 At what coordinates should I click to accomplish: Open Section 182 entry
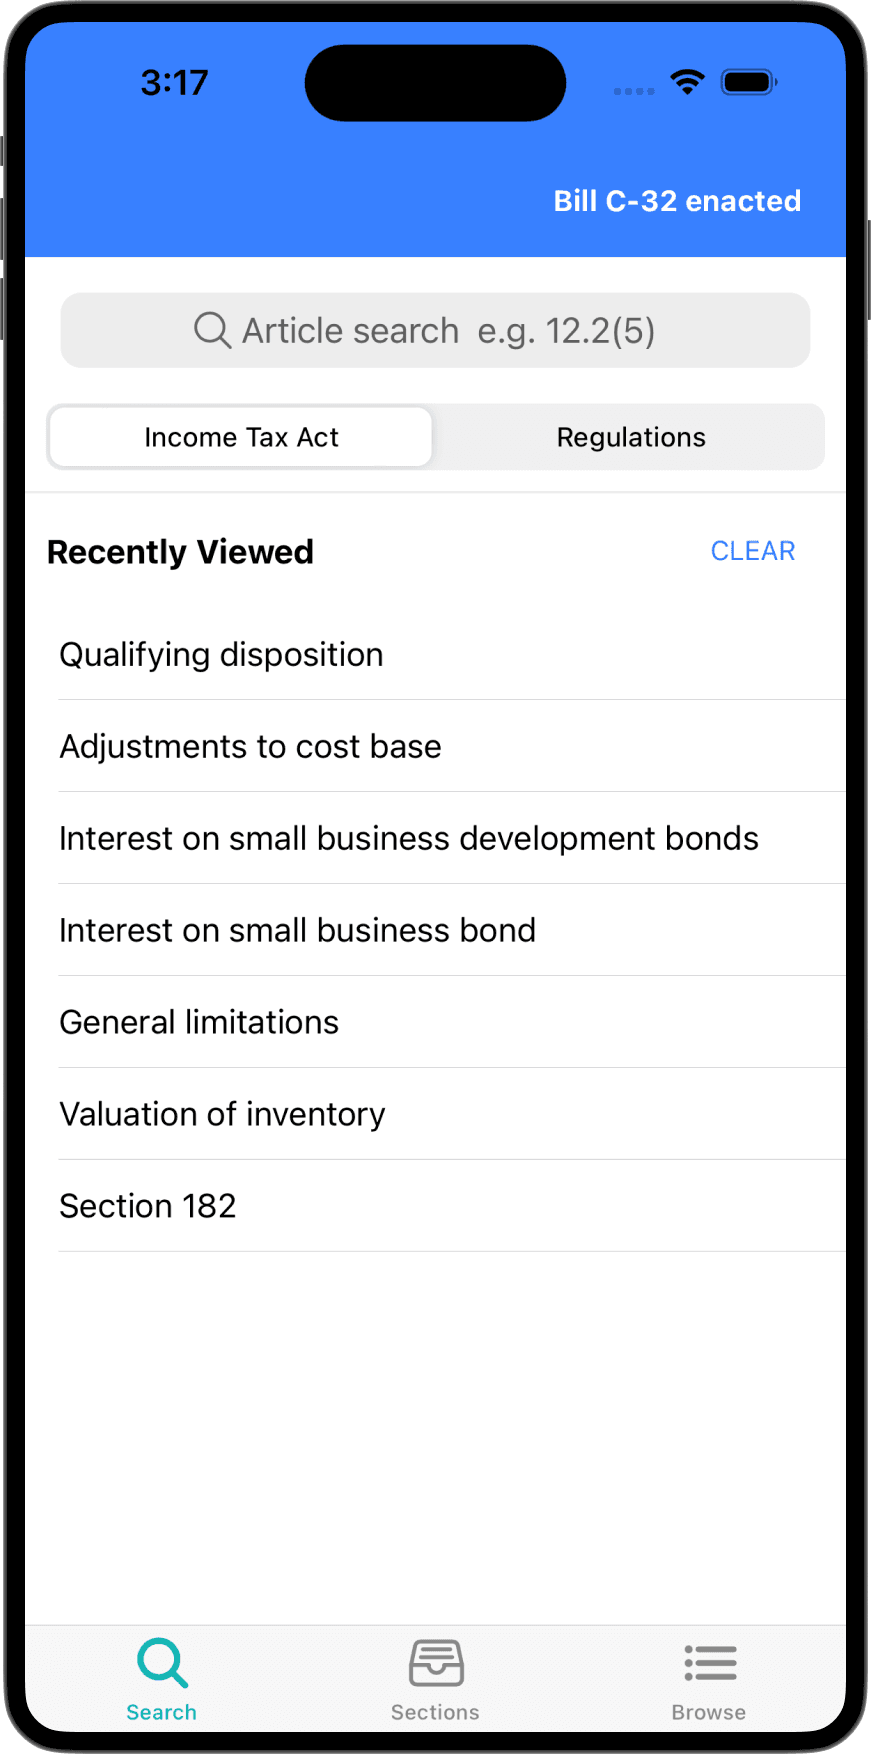tap(148, 1207)
